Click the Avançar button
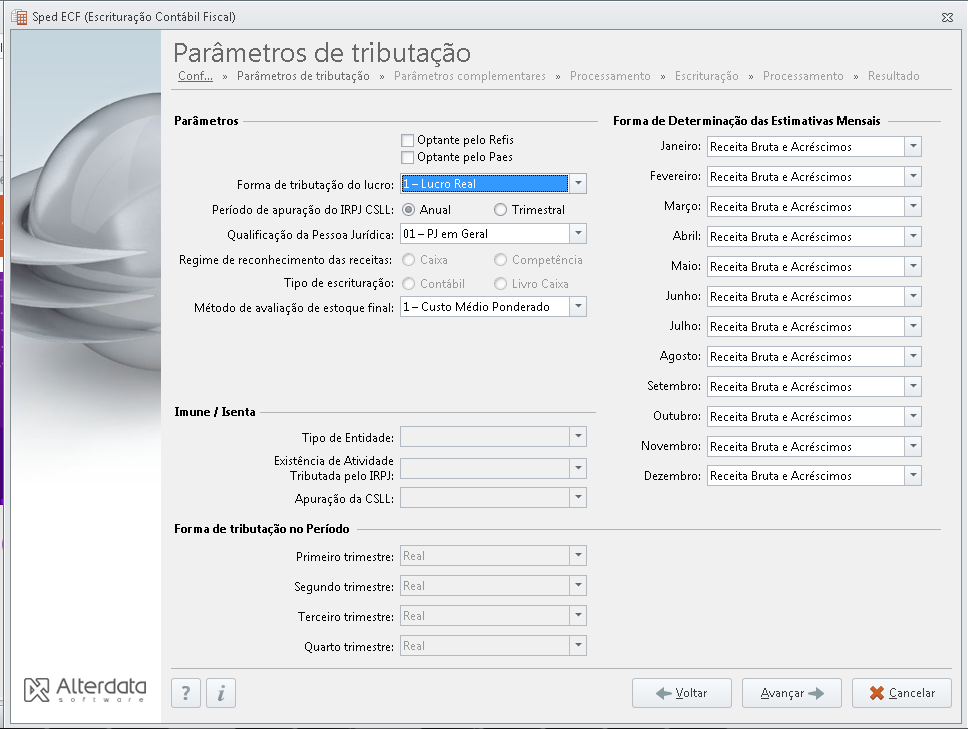The width and height of the screenshot is (968, 729). (x=791, y=693)
